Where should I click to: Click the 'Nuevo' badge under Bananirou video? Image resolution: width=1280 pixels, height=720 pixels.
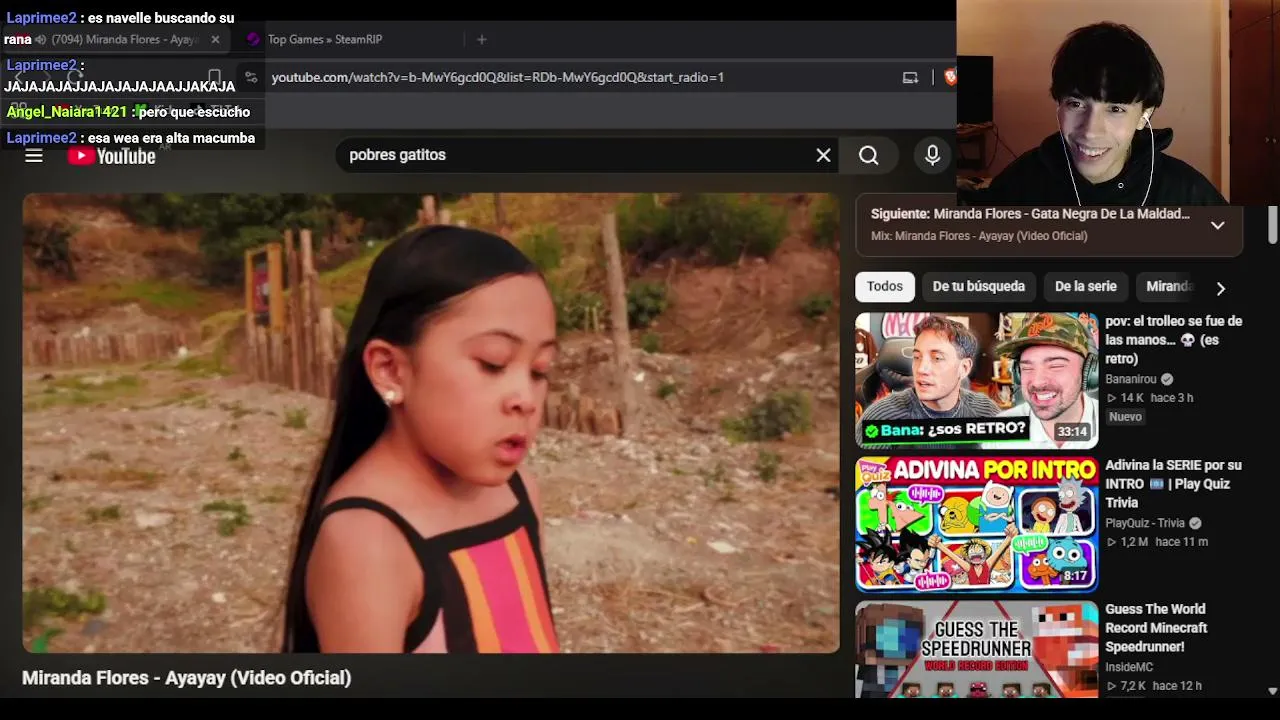click(x=1125, y=417)
